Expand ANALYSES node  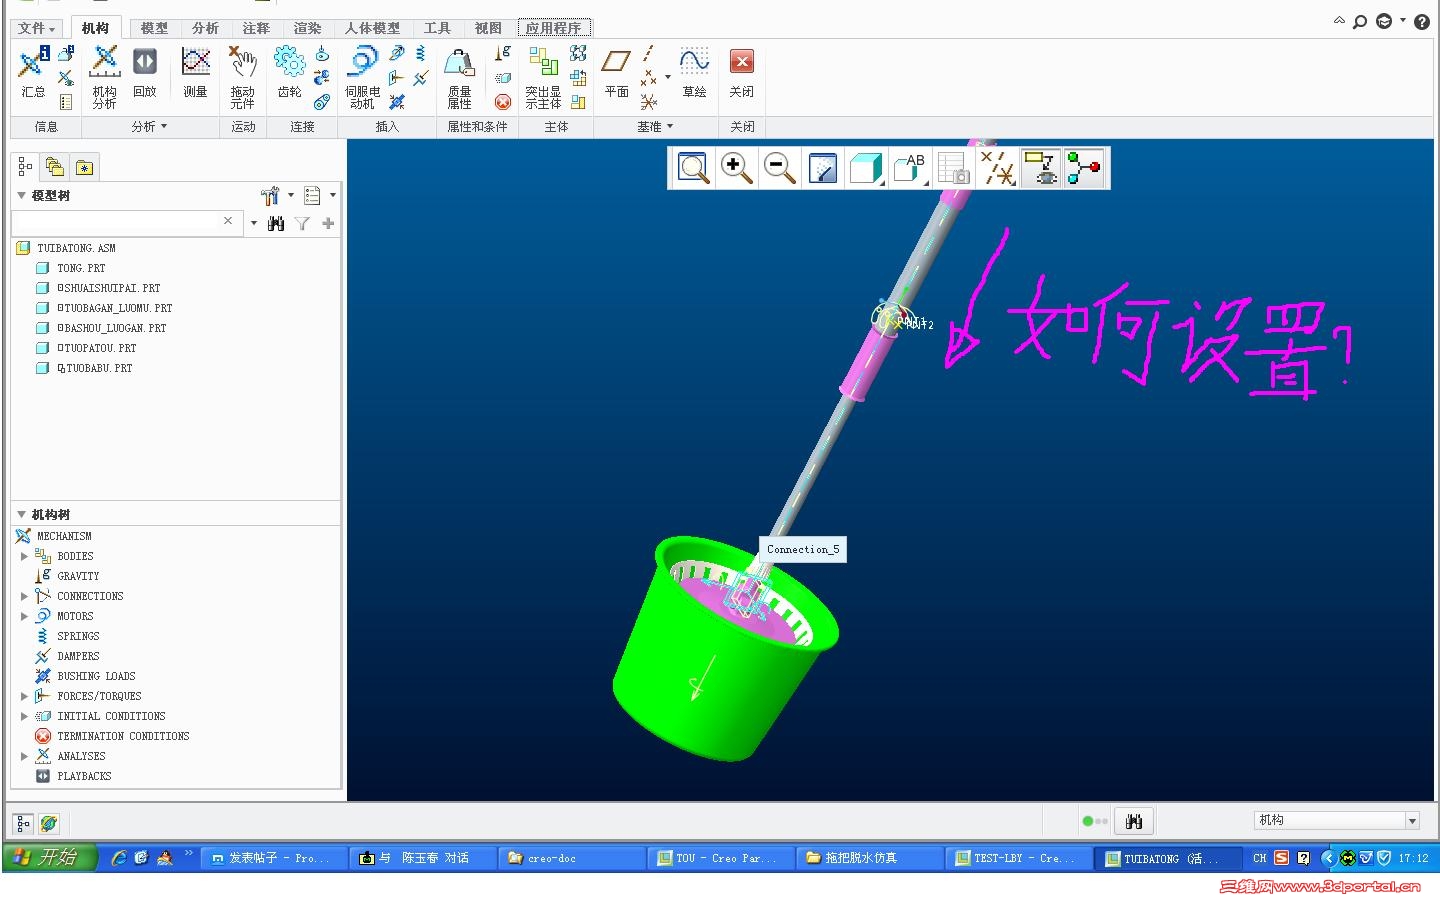click(24, 756)
